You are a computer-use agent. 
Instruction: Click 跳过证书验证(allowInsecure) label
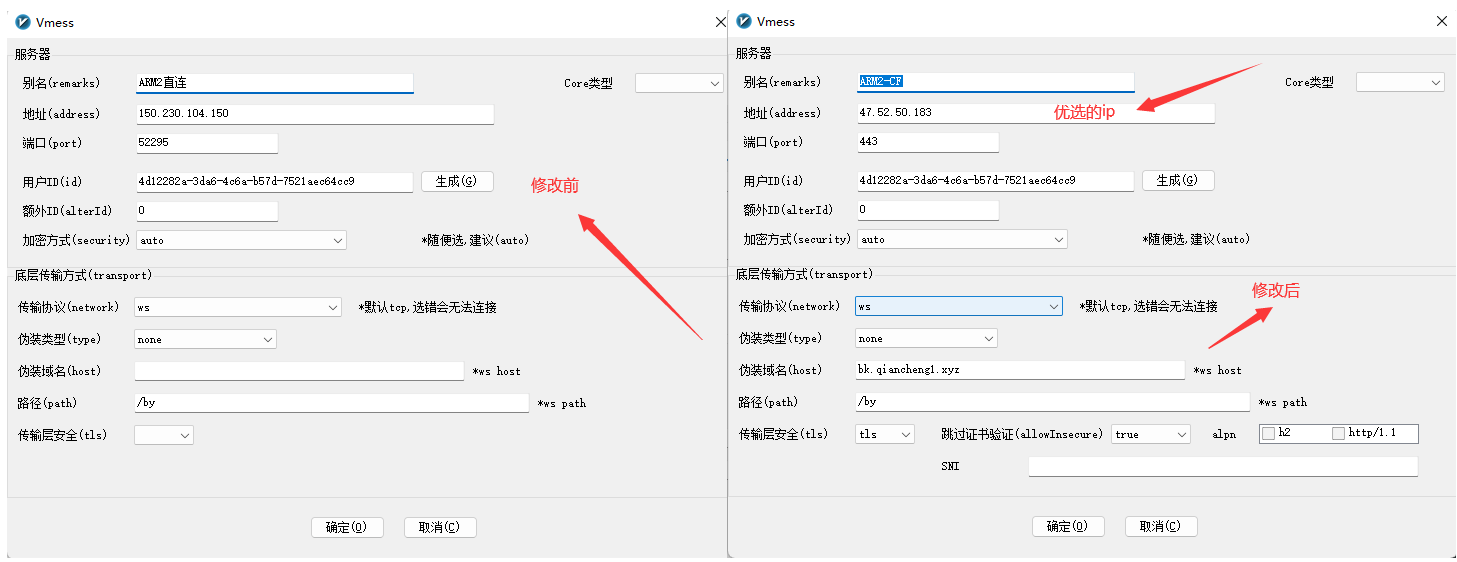[x=1022, y=435]
